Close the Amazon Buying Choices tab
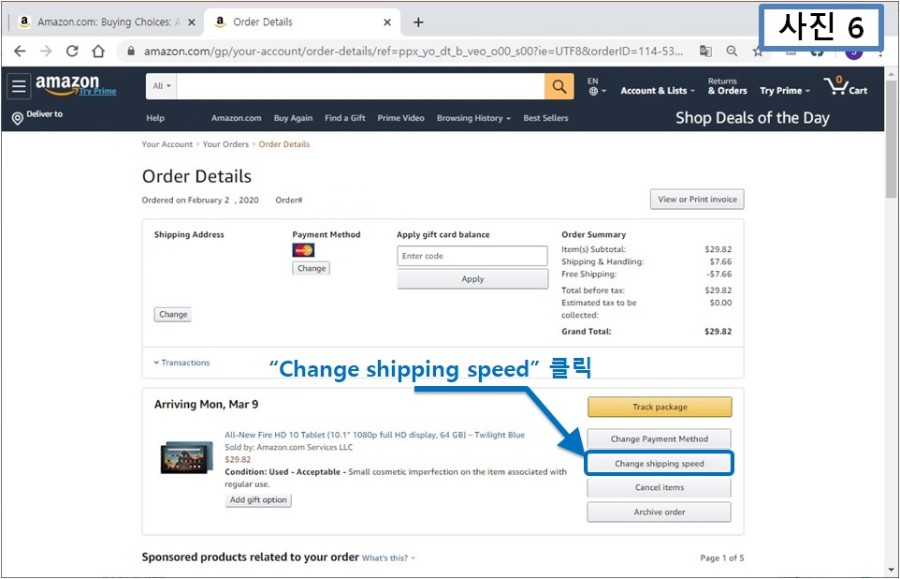 point(192,22)
